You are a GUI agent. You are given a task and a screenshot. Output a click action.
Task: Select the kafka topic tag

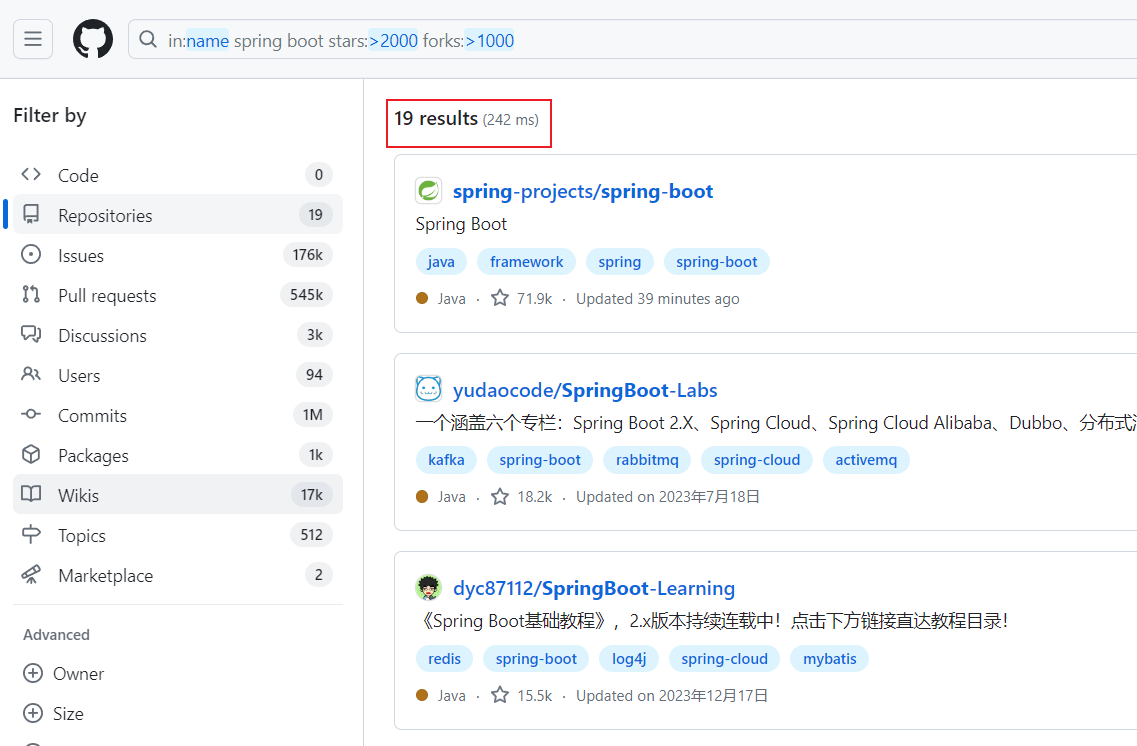point(446,460)
